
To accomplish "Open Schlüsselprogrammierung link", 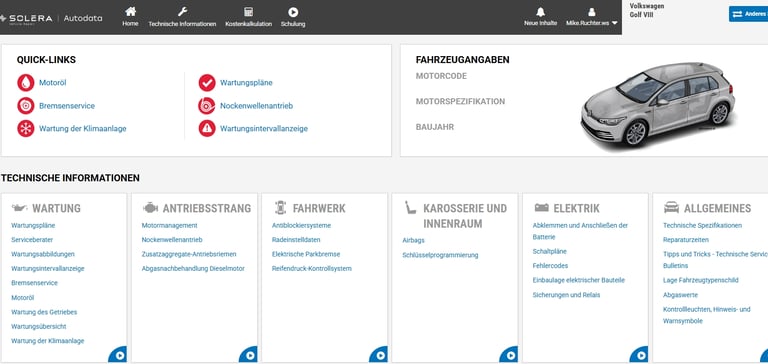I will [x=440, y=255].
